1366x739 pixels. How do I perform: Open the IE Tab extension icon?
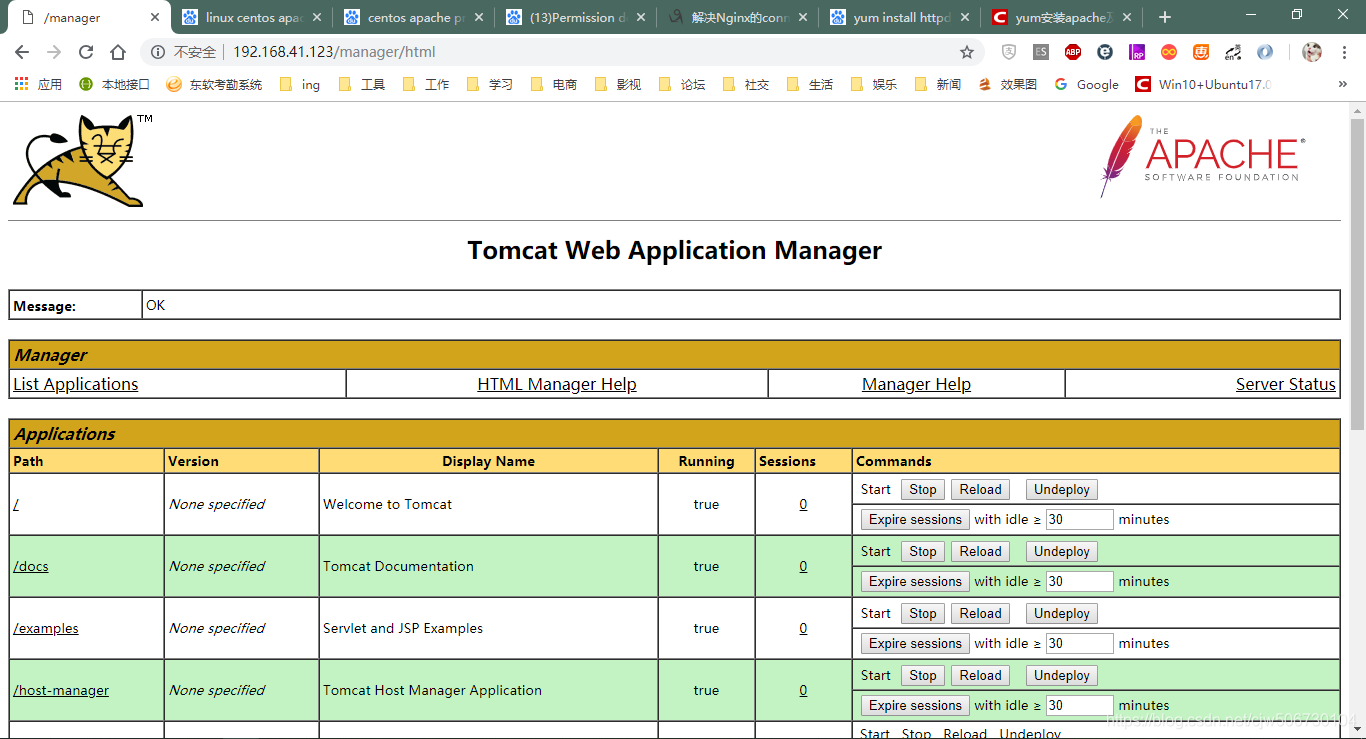point(1105,52)
